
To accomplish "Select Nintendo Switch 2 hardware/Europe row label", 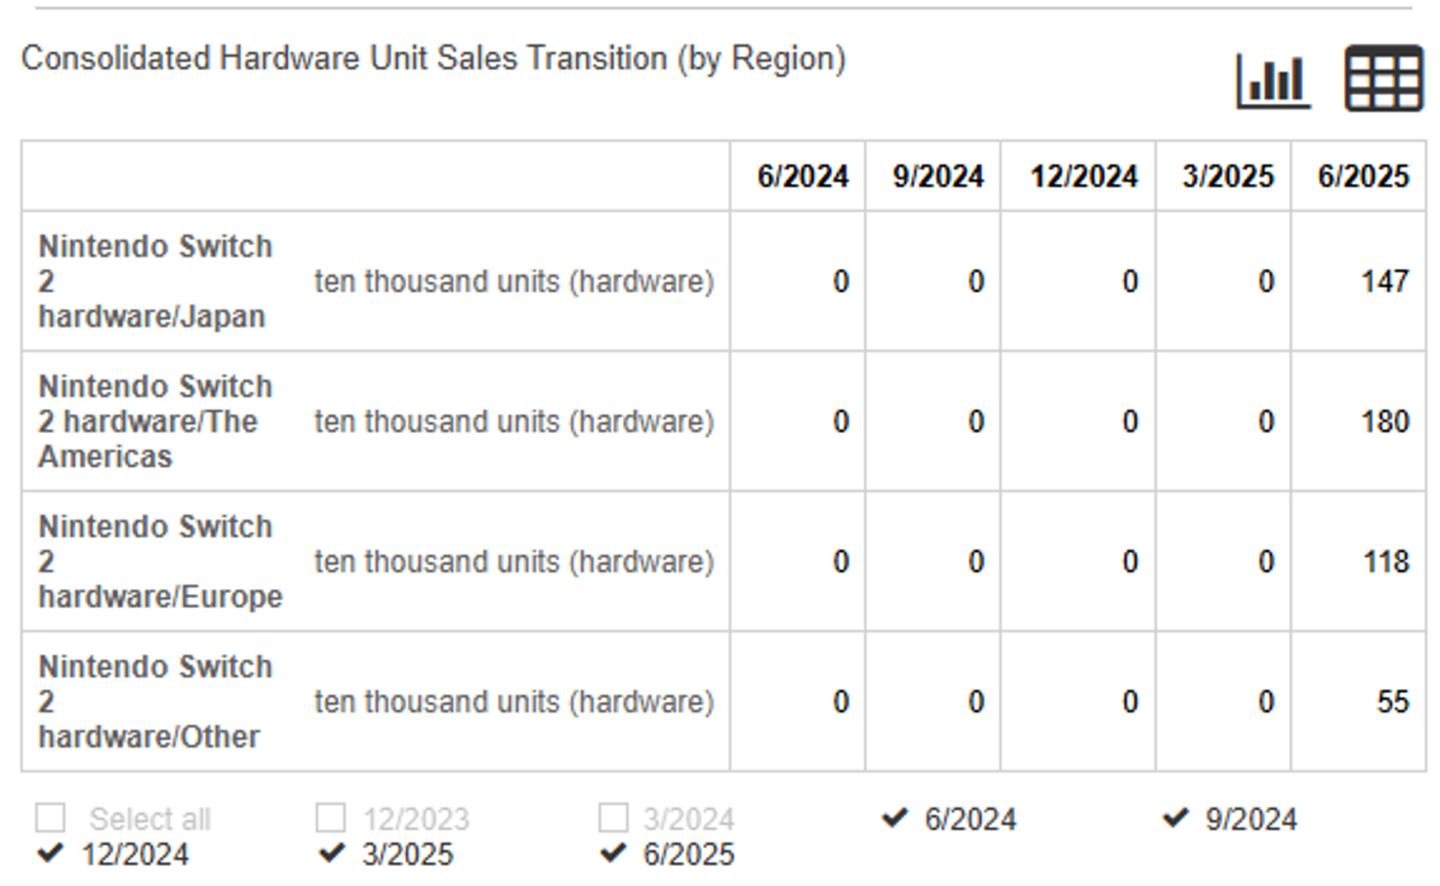I will pyautogui.click(x=158, y=561).
